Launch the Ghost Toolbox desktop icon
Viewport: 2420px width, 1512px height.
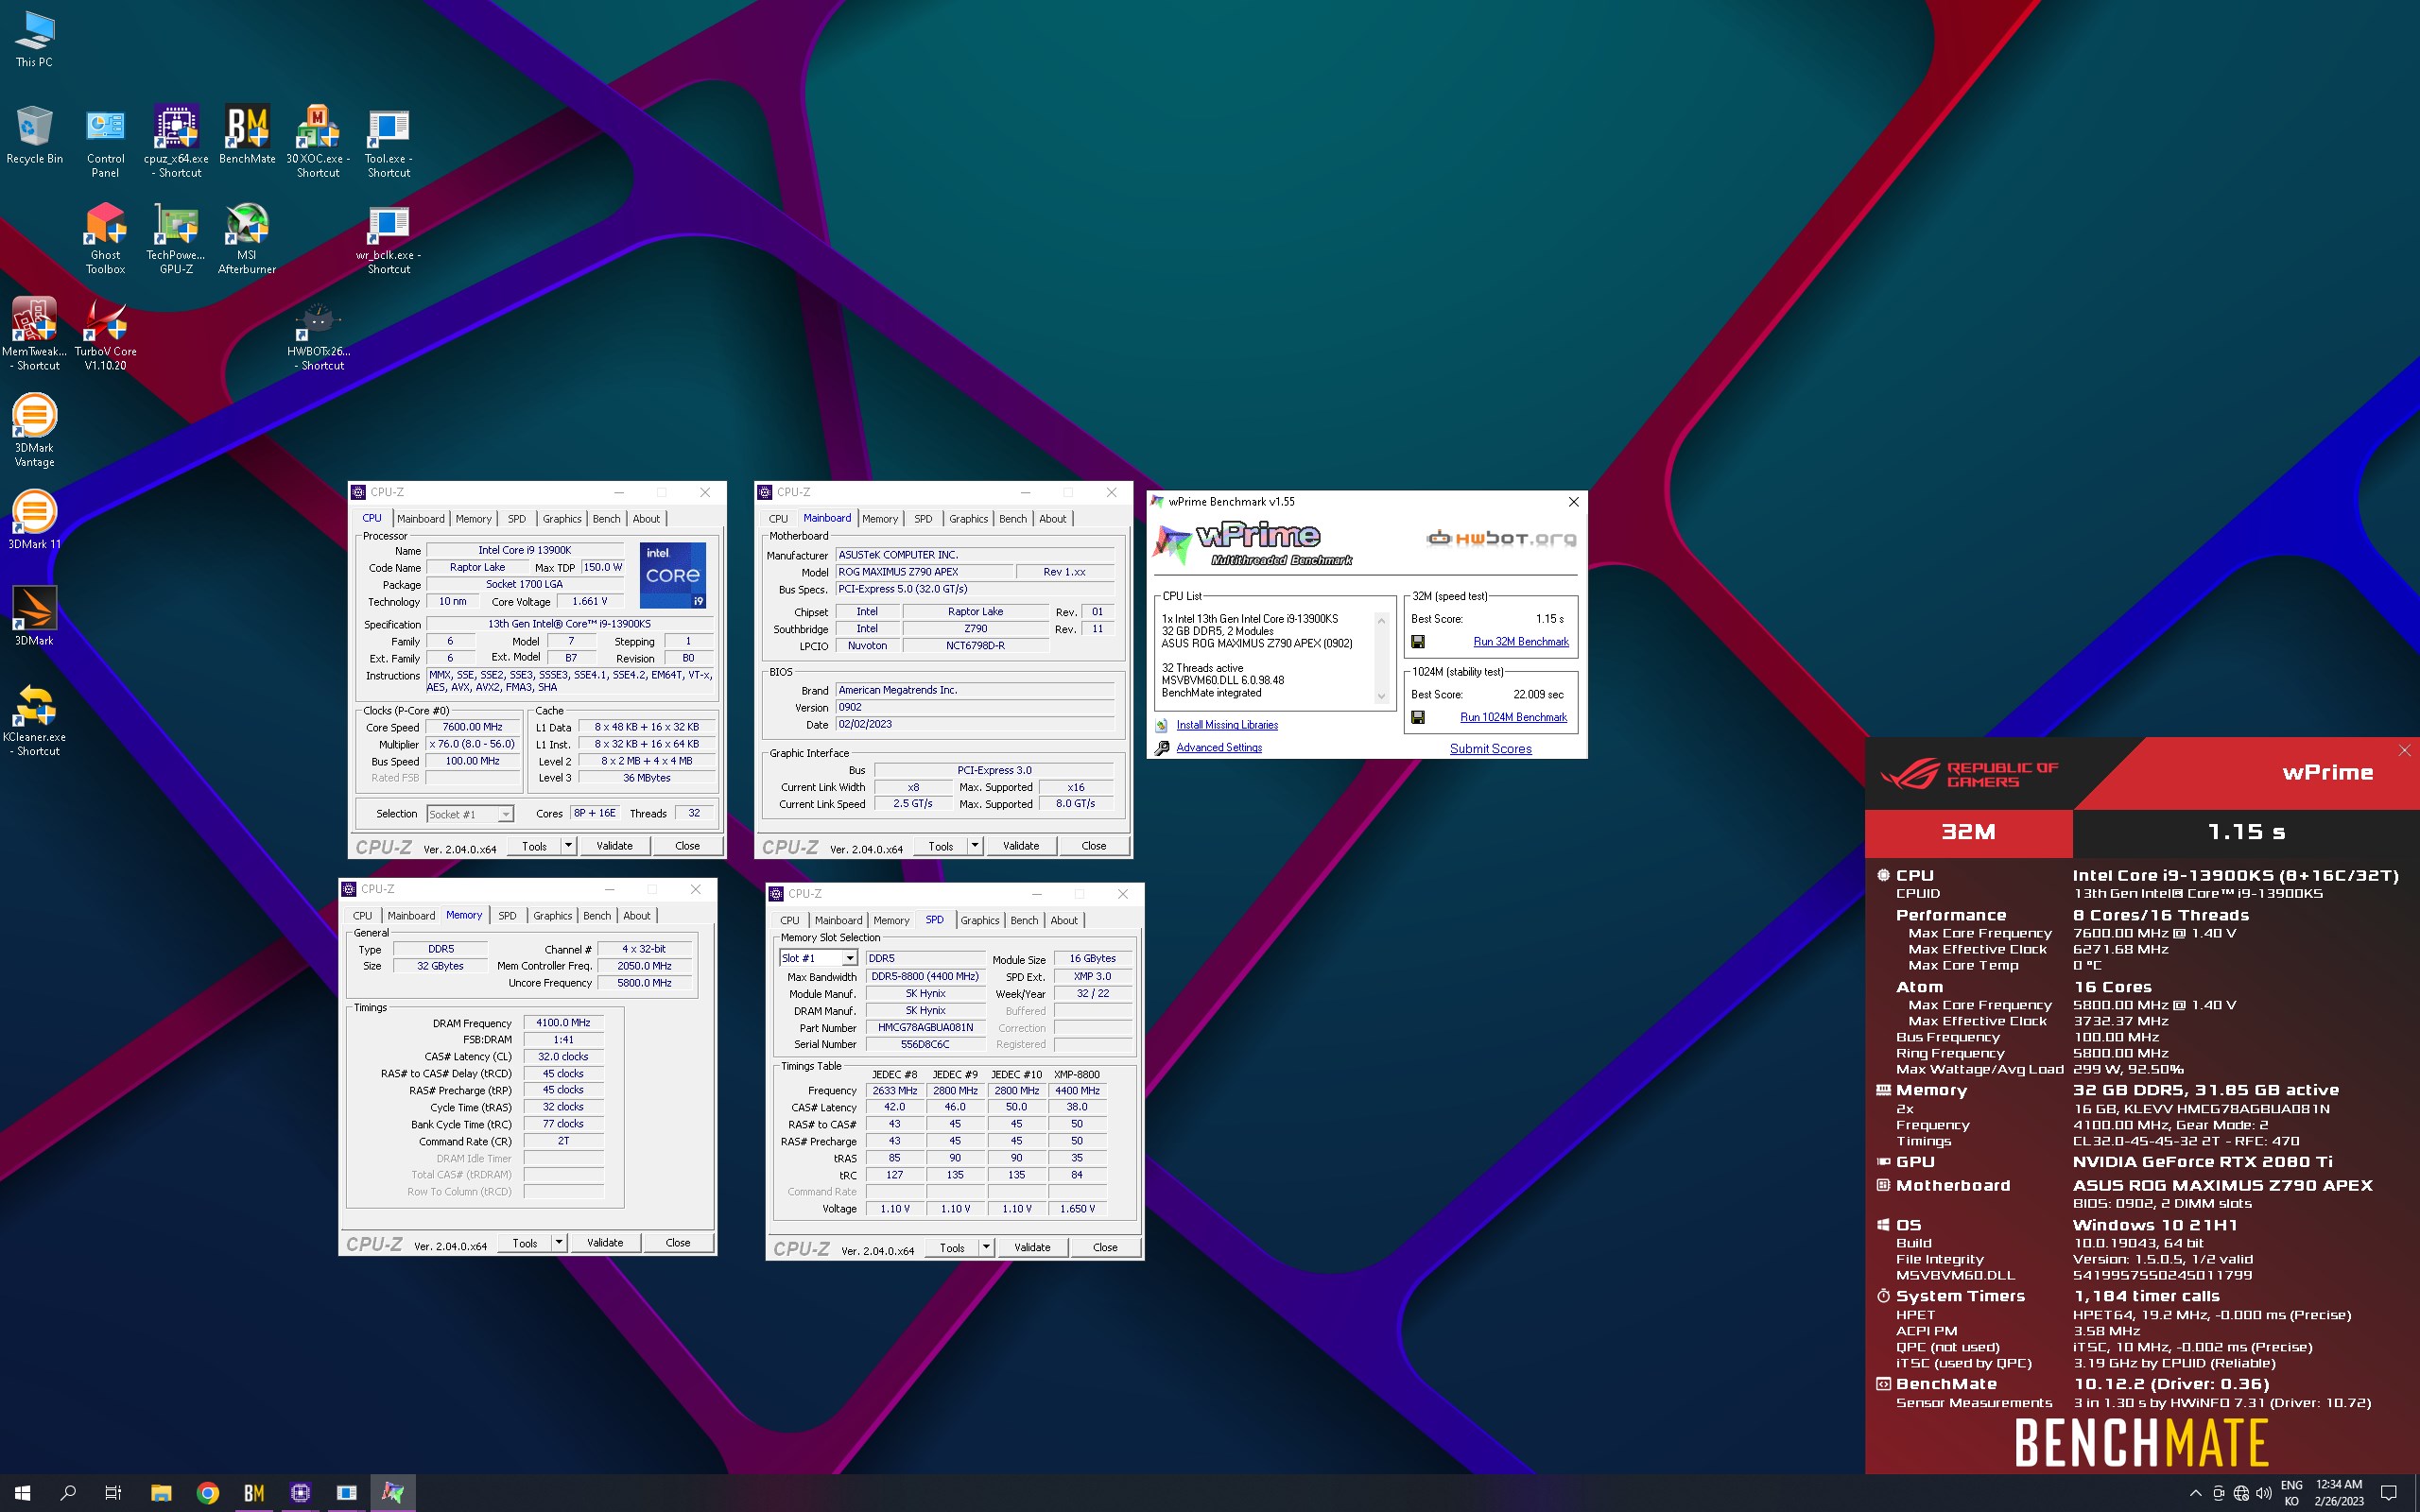click(105, 238)
